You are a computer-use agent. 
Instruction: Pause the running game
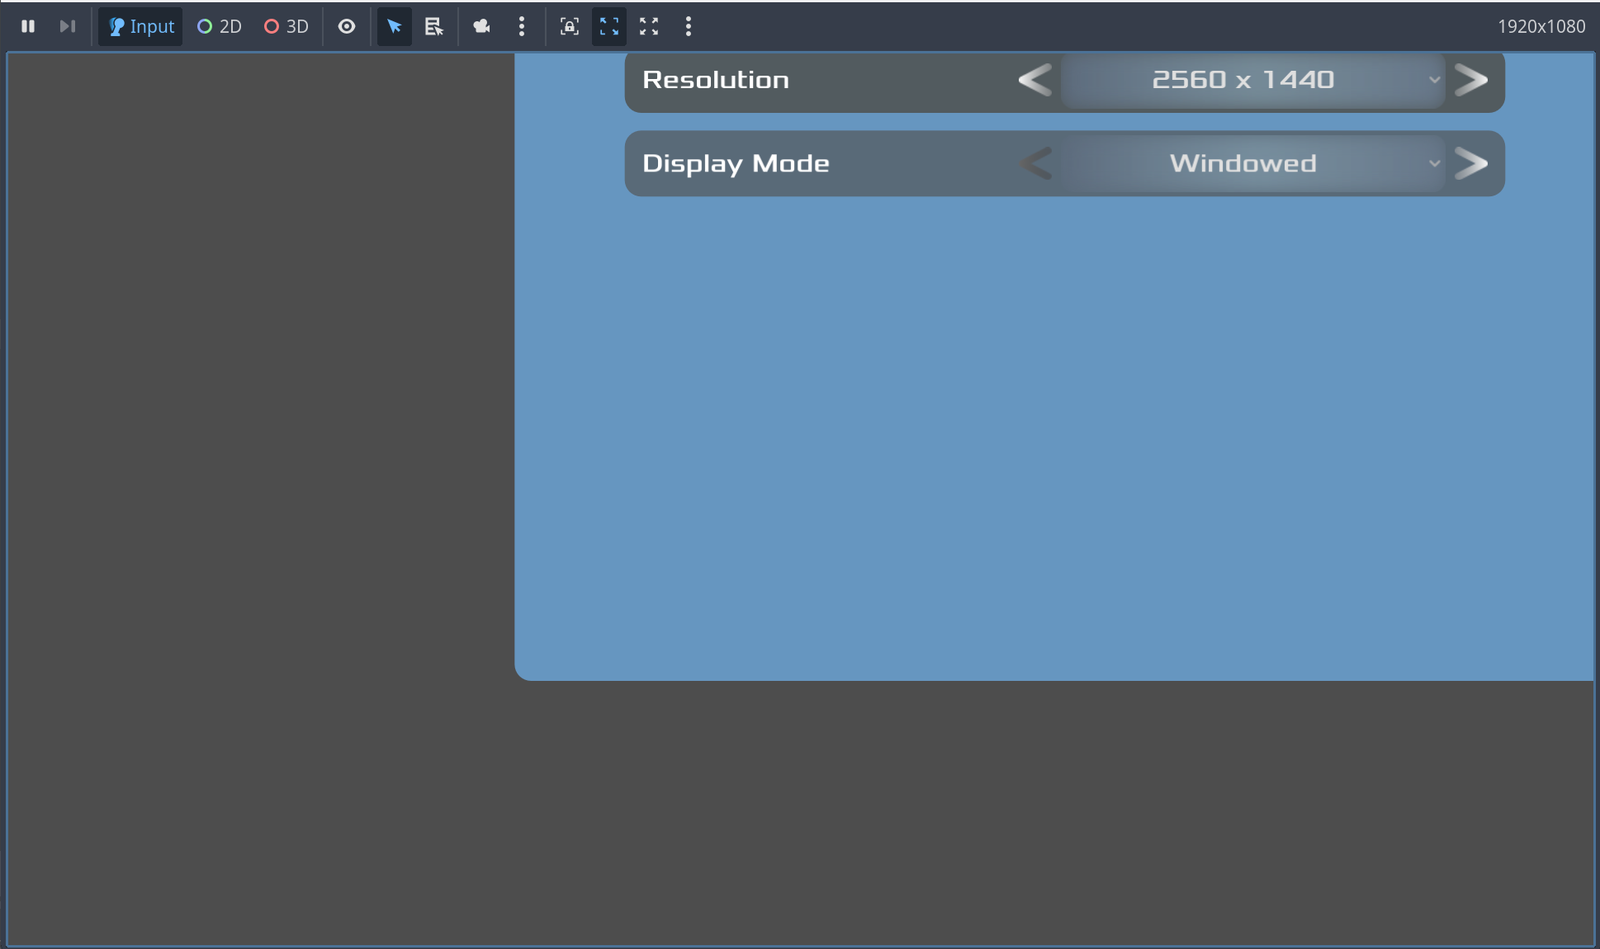pyautogui.click(x=28, y=27)
